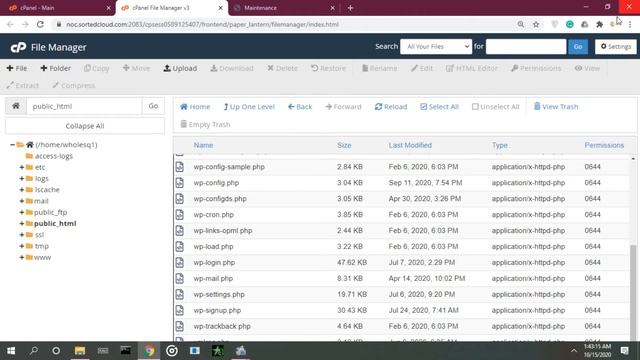Screen dimensions: 640x360
Task: Expand the logs folder
Action: [x=22, y=178]
